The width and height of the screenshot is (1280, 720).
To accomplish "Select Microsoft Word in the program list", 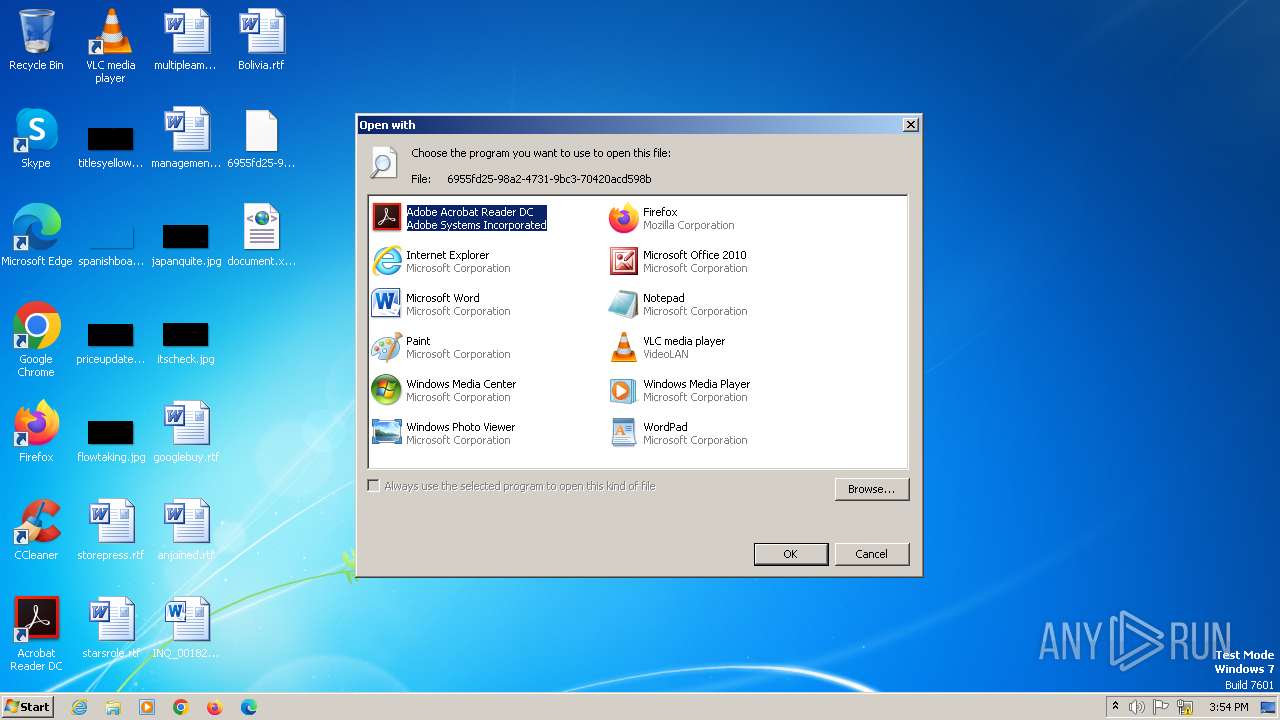I will click(441, 304).
